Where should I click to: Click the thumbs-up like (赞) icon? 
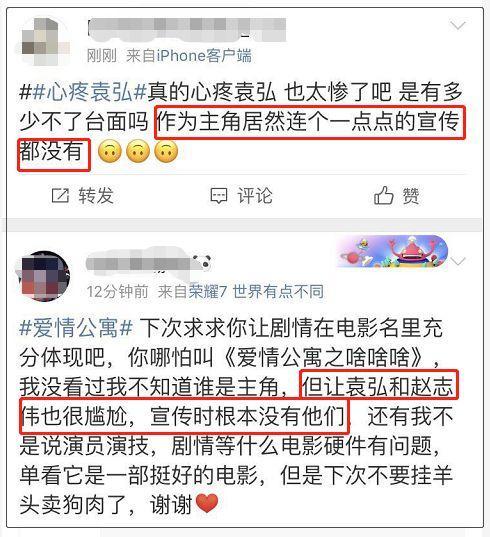(x=383, y=195)
